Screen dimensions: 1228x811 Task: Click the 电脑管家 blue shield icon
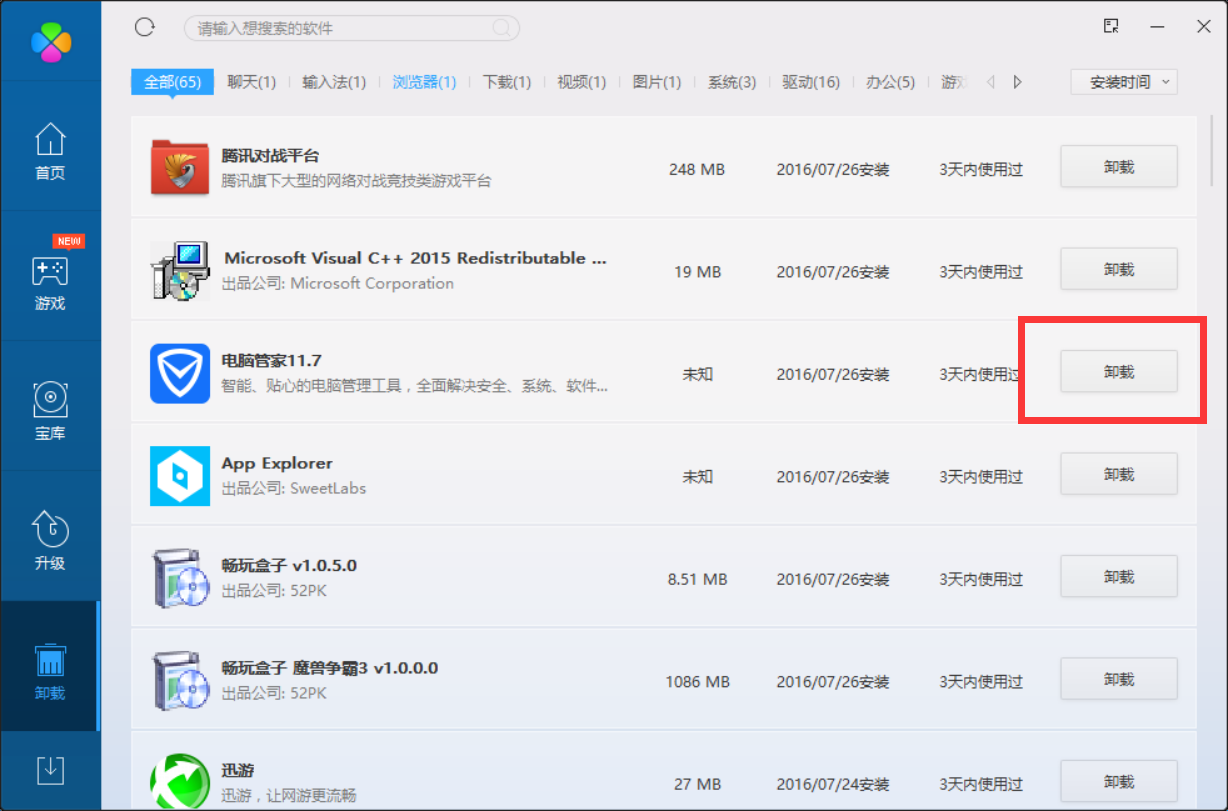(x=180, y=373)
